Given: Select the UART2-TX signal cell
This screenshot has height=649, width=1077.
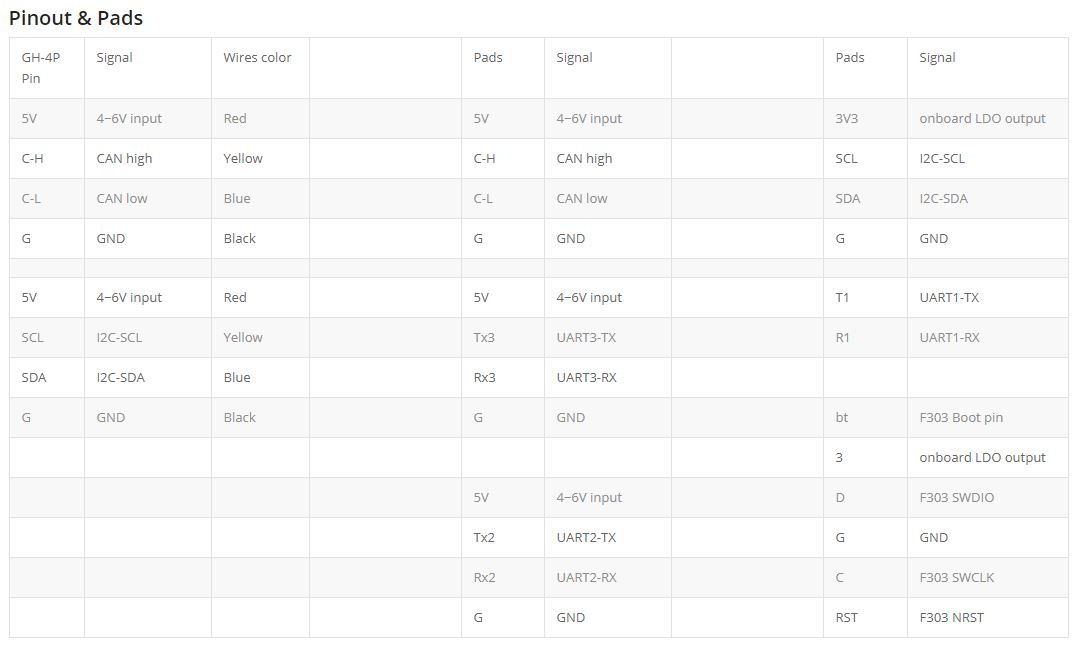Looking at the screenshot, I should point(607,537).
